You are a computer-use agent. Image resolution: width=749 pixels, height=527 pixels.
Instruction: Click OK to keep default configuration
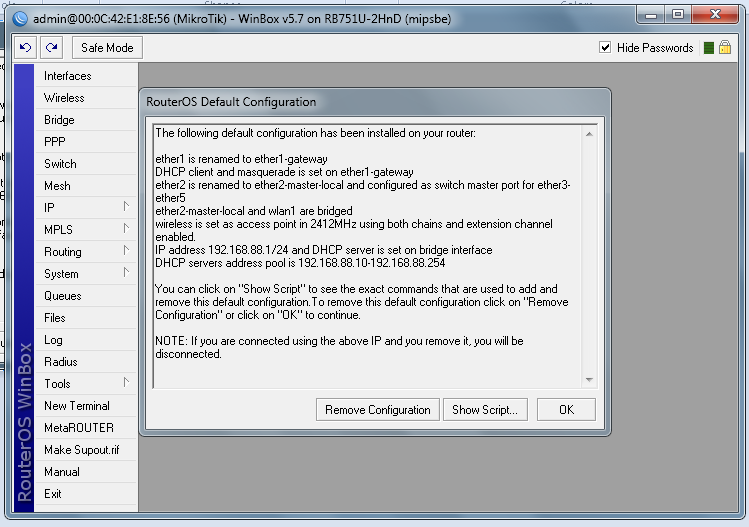tap(567, 410)
